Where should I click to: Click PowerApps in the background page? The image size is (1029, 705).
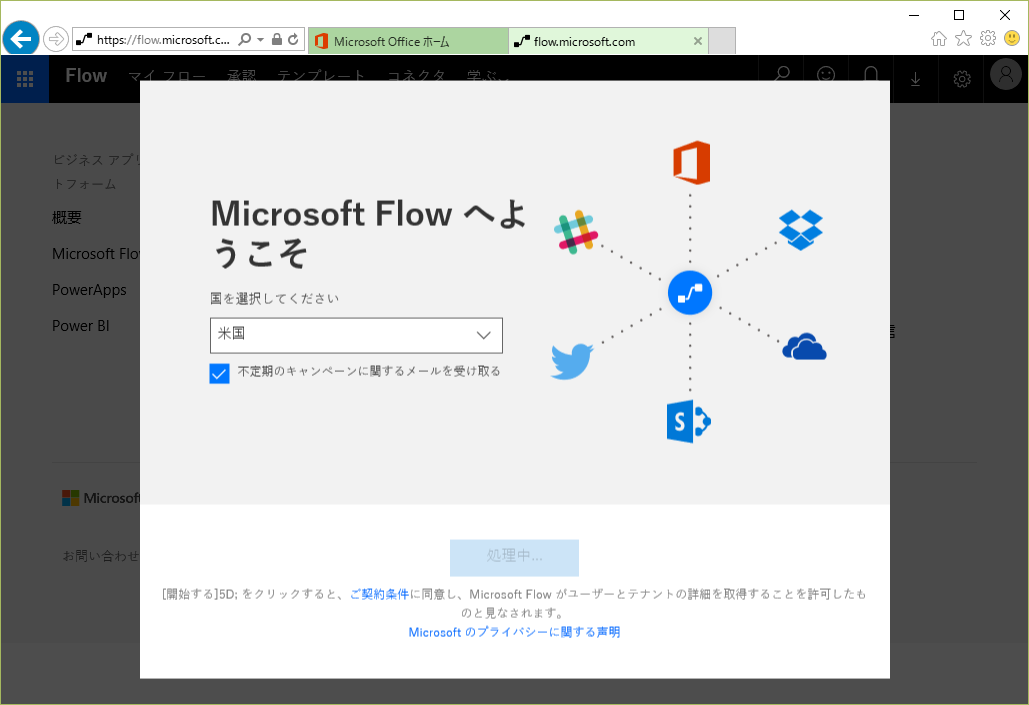(x=89, y=290)
